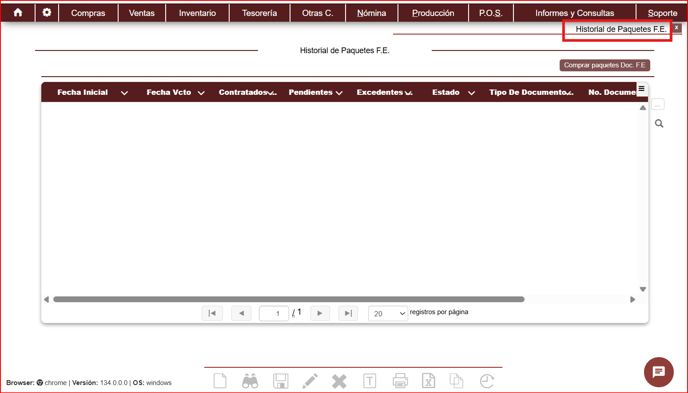Click the horizontal scrollbar of the grid

point(289,299)
